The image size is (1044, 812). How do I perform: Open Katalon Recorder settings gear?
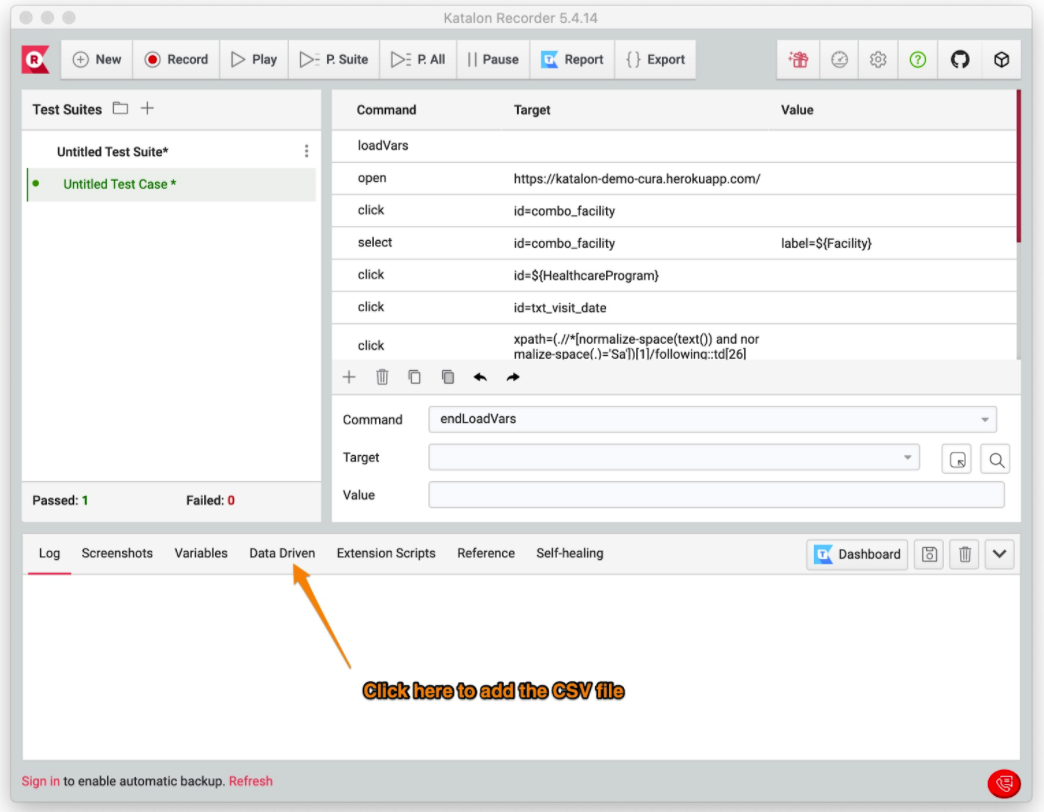(x=877, y=59)
